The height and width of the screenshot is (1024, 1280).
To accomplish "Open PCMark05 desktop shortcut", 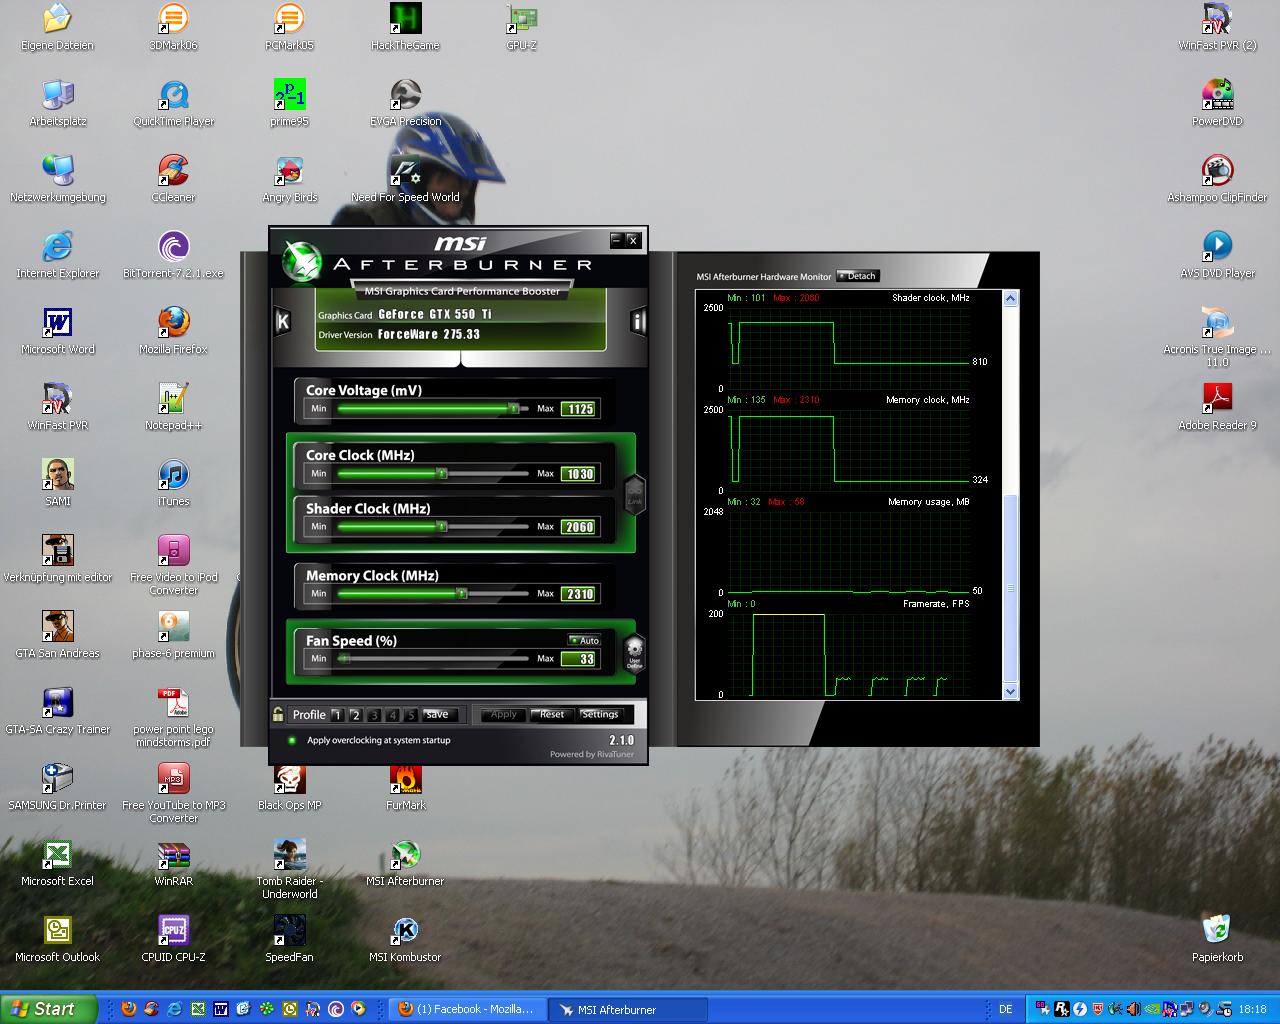I will pos(289,27).
